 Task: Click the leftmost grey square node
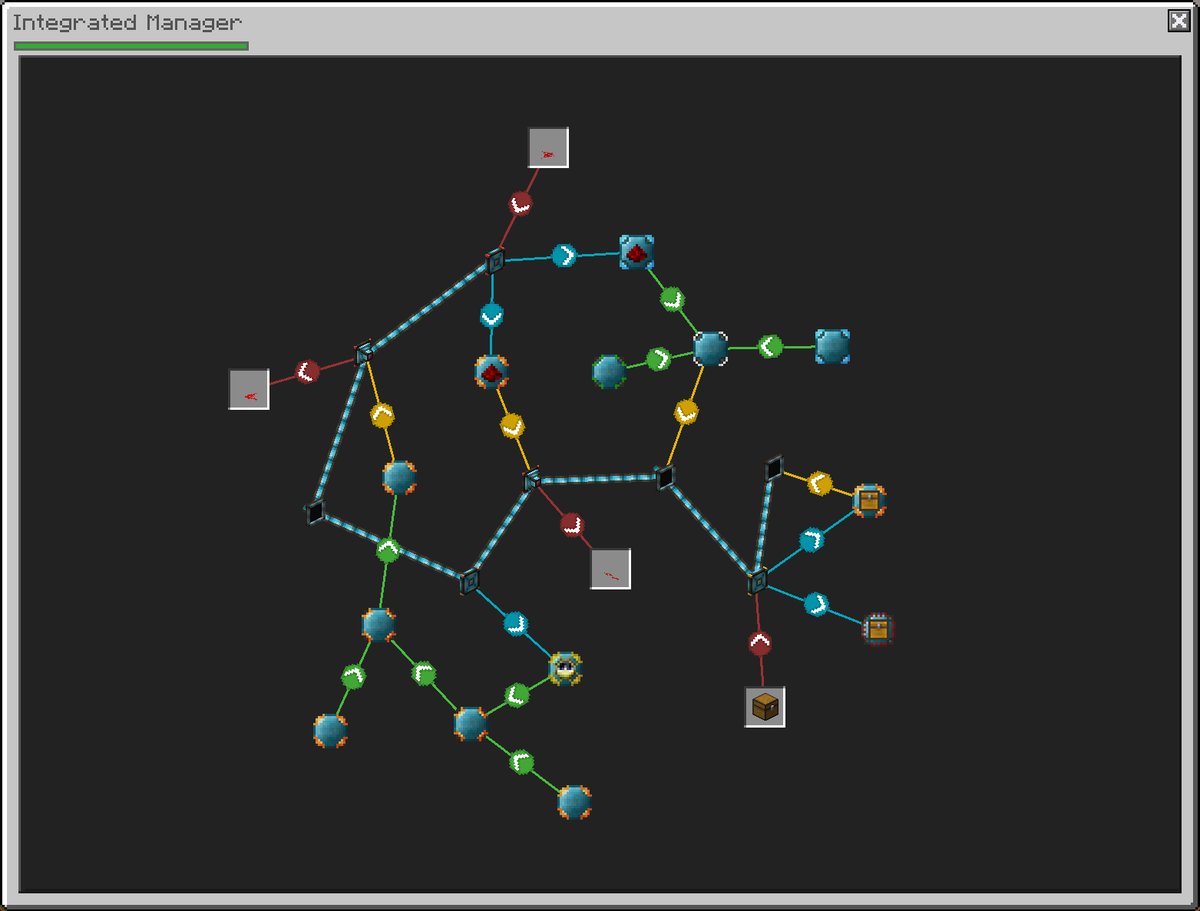249,389
